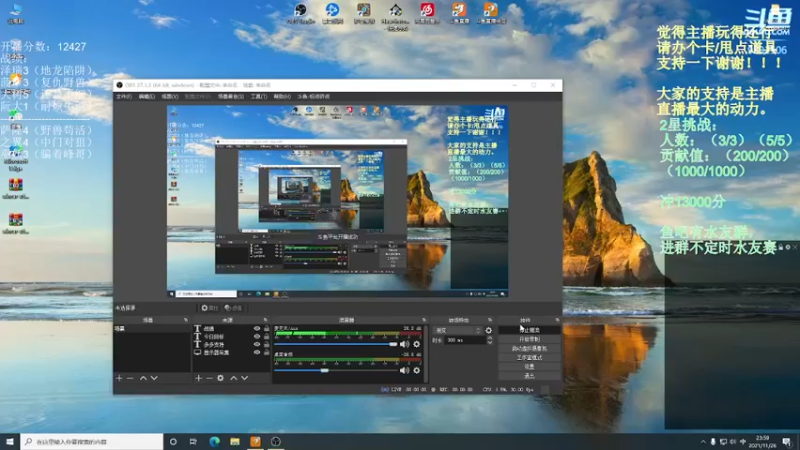Expand hidden system tray icons

[x=703, y=441]
